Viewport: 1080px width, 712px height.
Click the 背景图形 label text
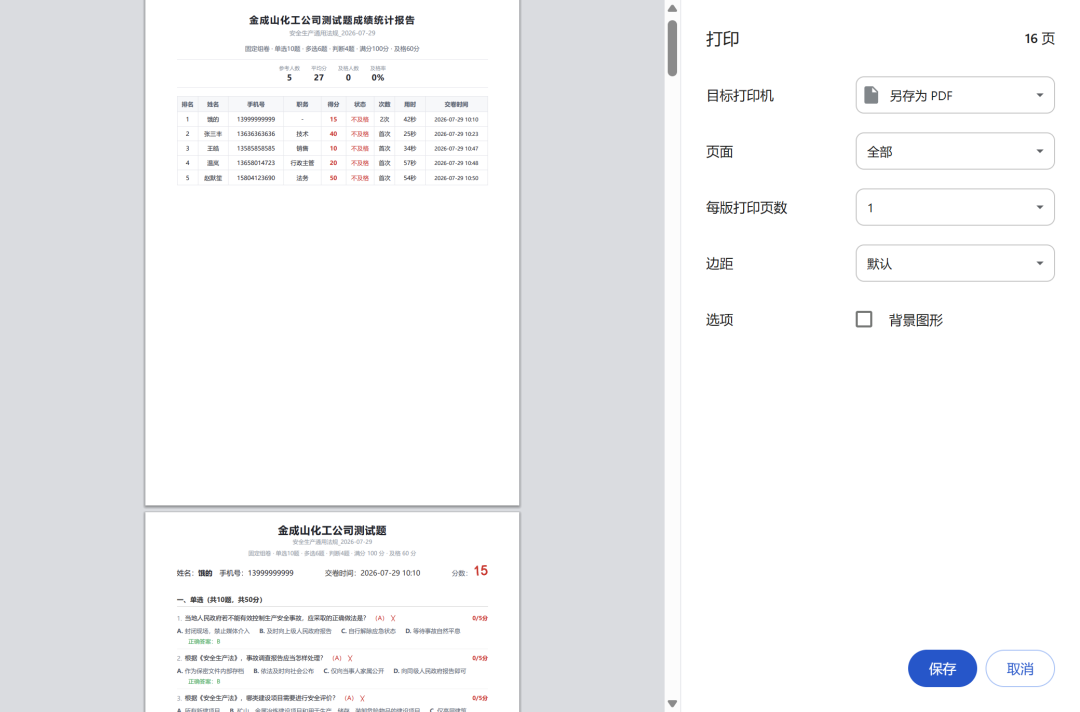915,320
